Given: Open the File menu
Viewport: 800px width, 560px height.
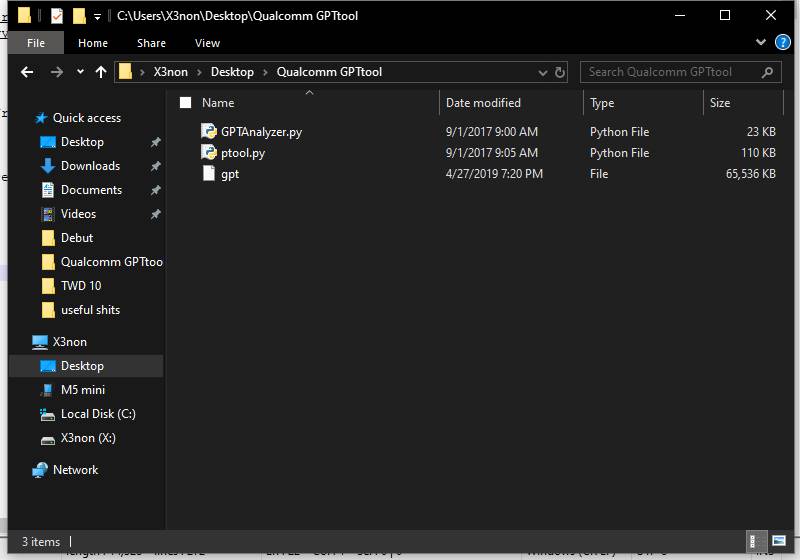Looking at the screenshot, I should tap(36, 43).
